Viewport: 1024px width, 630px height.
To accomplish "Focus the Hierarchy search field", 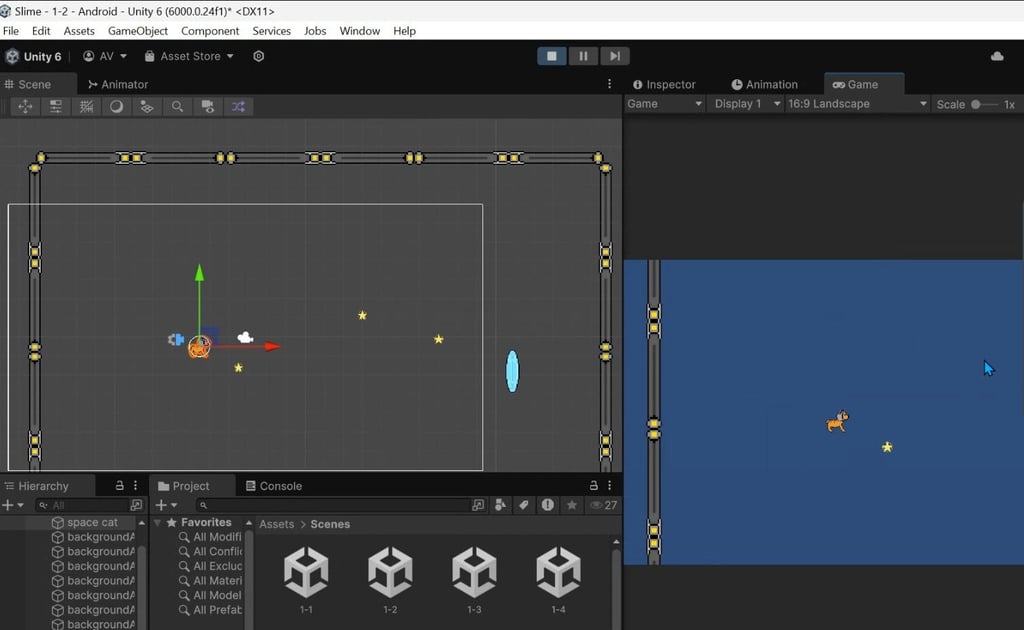I will [83, 505].
